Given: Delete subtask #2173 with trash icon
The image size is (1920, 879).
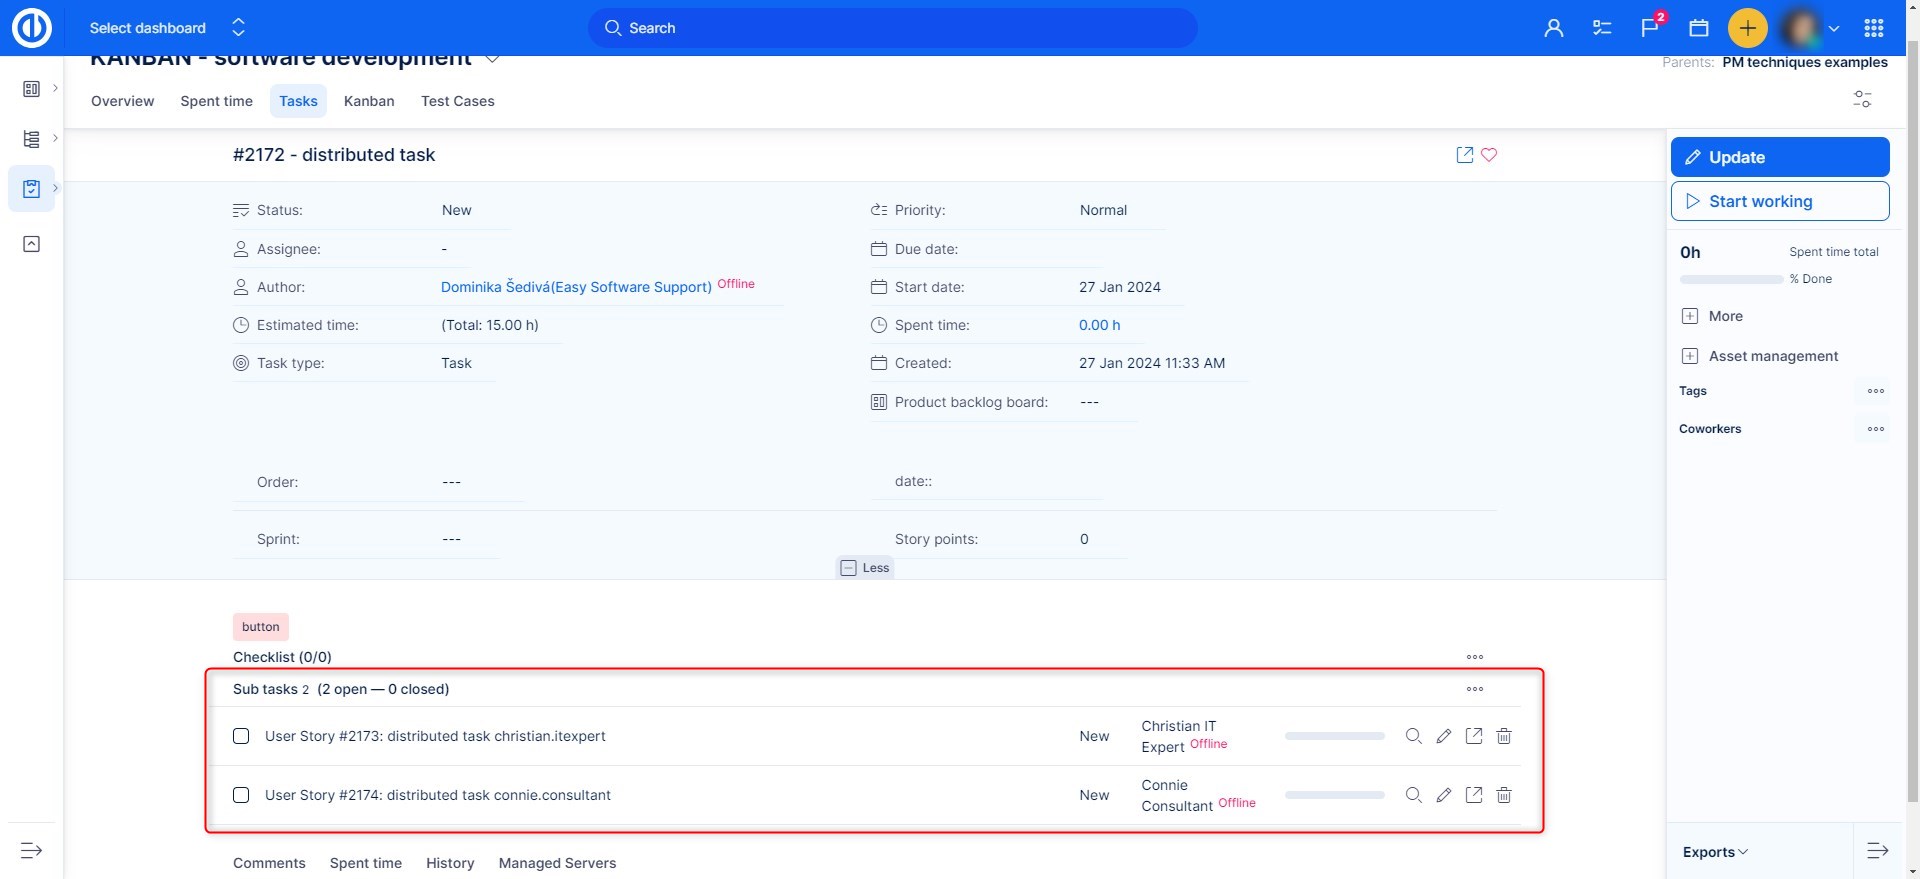Looking at the screenshot, I should (1504, 736).
